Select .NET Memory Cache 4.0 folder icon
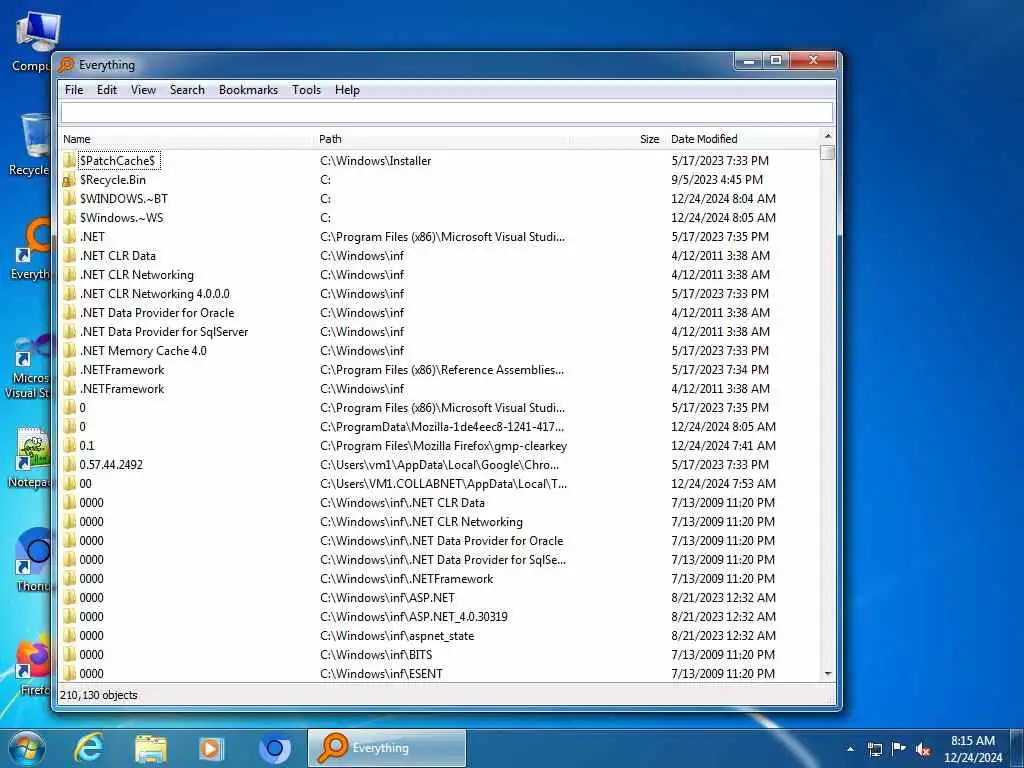This screenshot has width=1024, height=768. pyautogui.click(x=70, y=351)
